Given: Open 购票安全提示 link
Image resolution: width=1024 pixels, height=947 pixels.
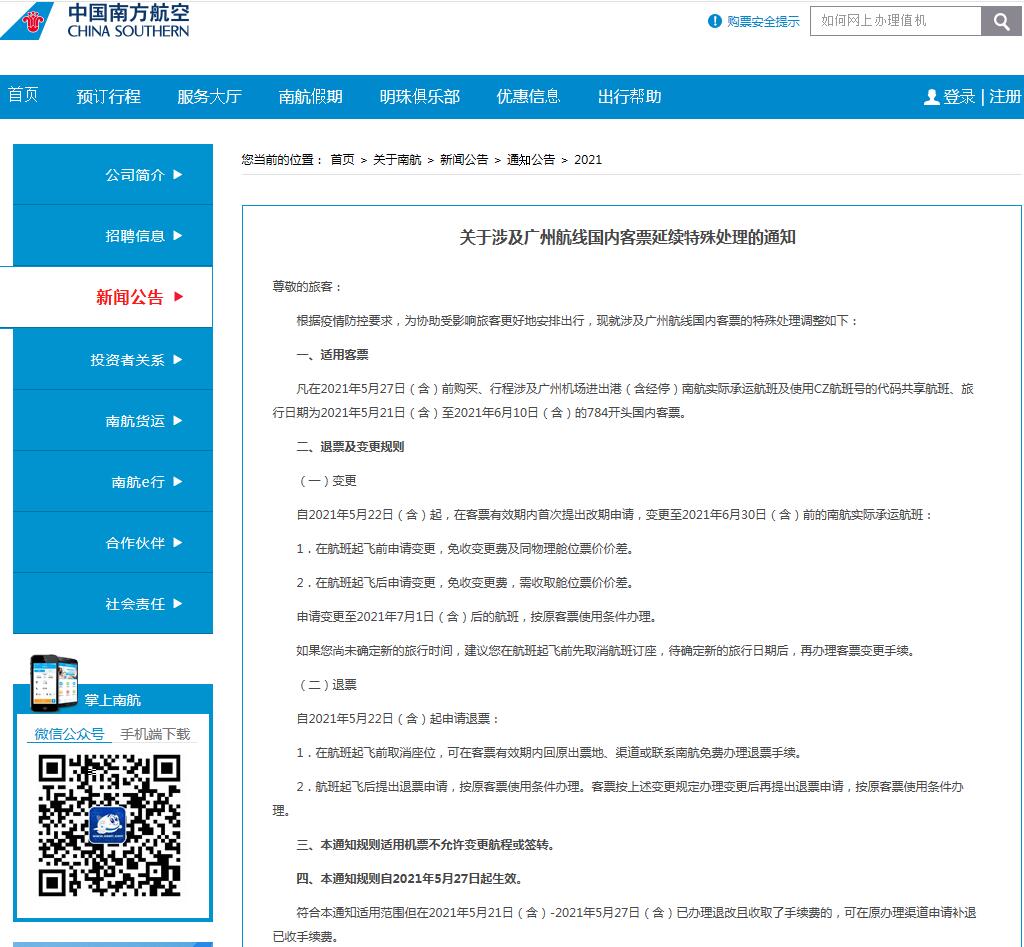Looking at the screenshot, I should [x=763, y=22].
